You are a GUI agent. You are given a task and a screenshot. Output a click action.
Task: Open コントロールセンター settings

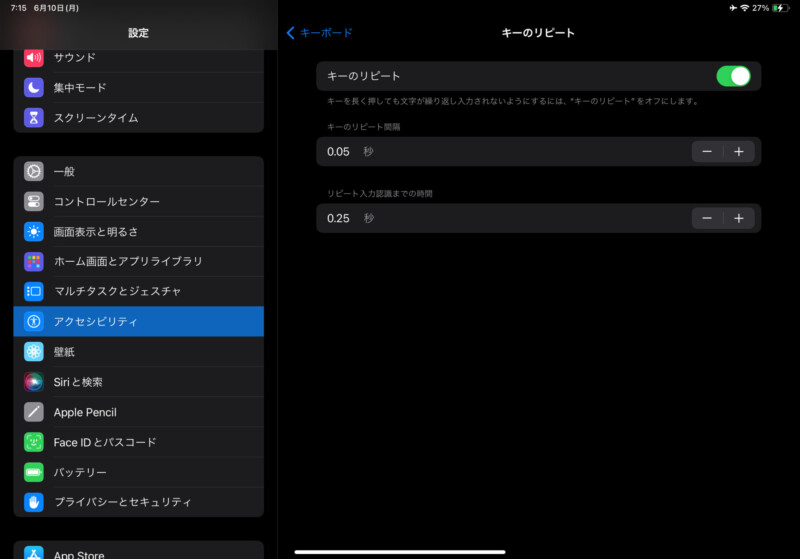[x=139, y=201]
